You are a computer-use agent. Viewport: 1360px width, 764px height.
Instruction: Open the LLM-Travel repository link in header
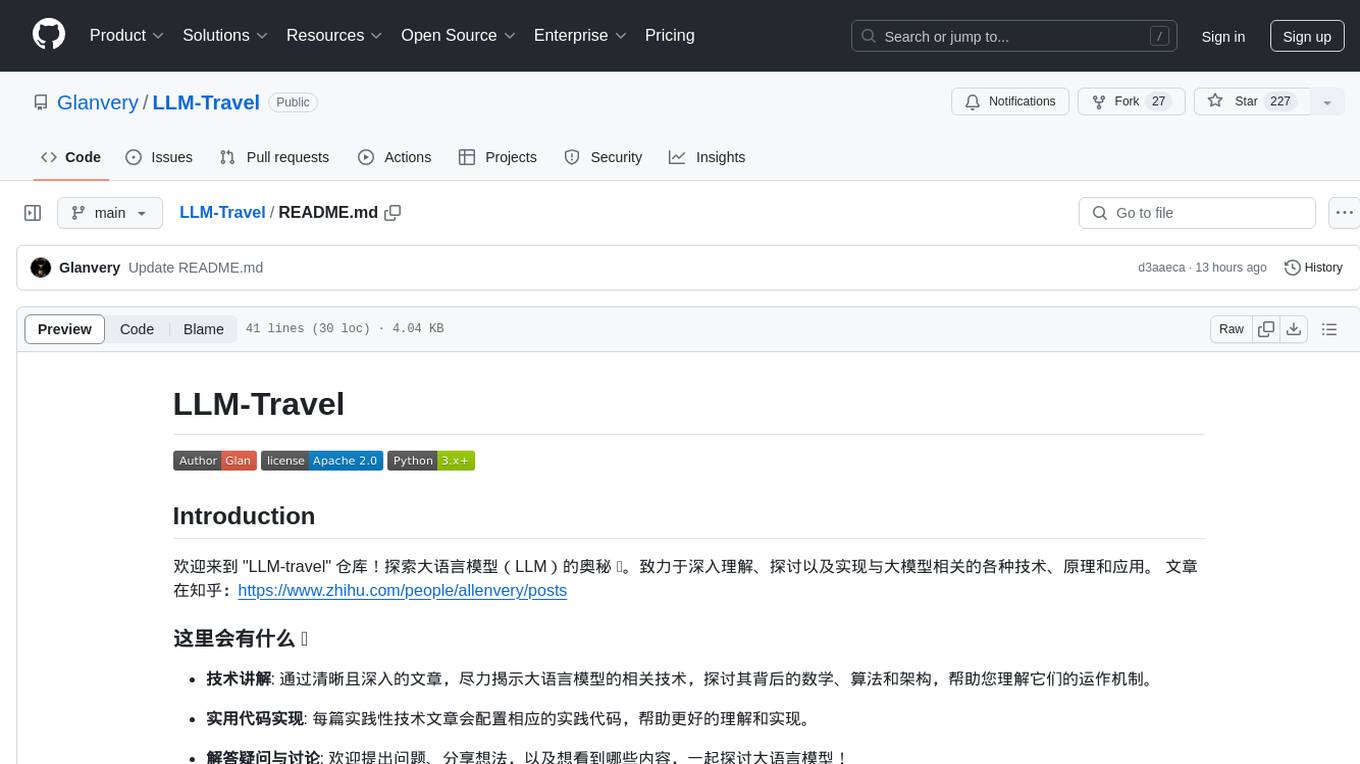[206, 102]
